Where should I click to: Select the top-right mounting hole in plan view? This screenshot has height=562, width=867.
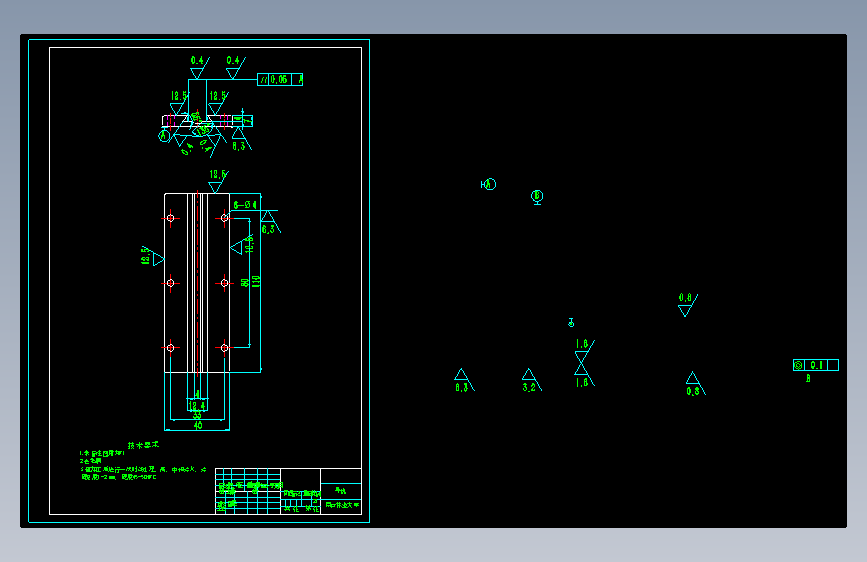pyautogui.click(x=224, y=218)
